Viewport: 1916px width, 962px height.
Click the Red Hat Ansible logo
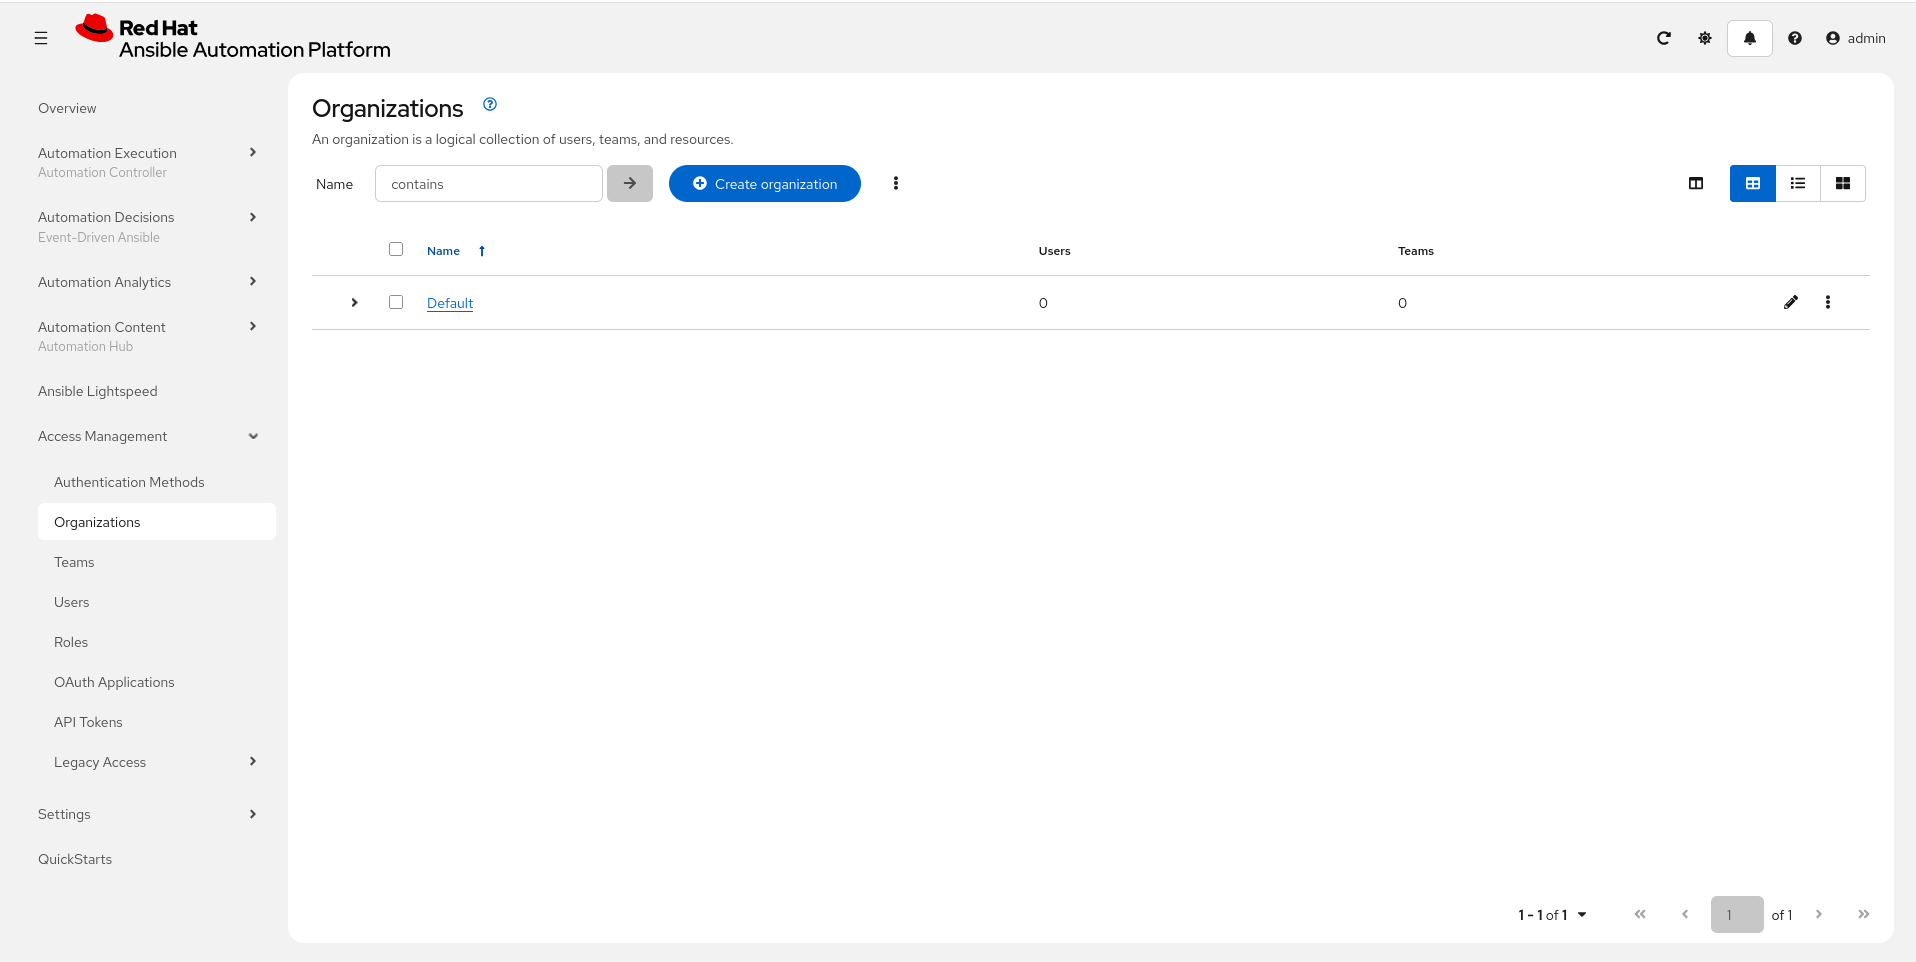tap(233, 38)
